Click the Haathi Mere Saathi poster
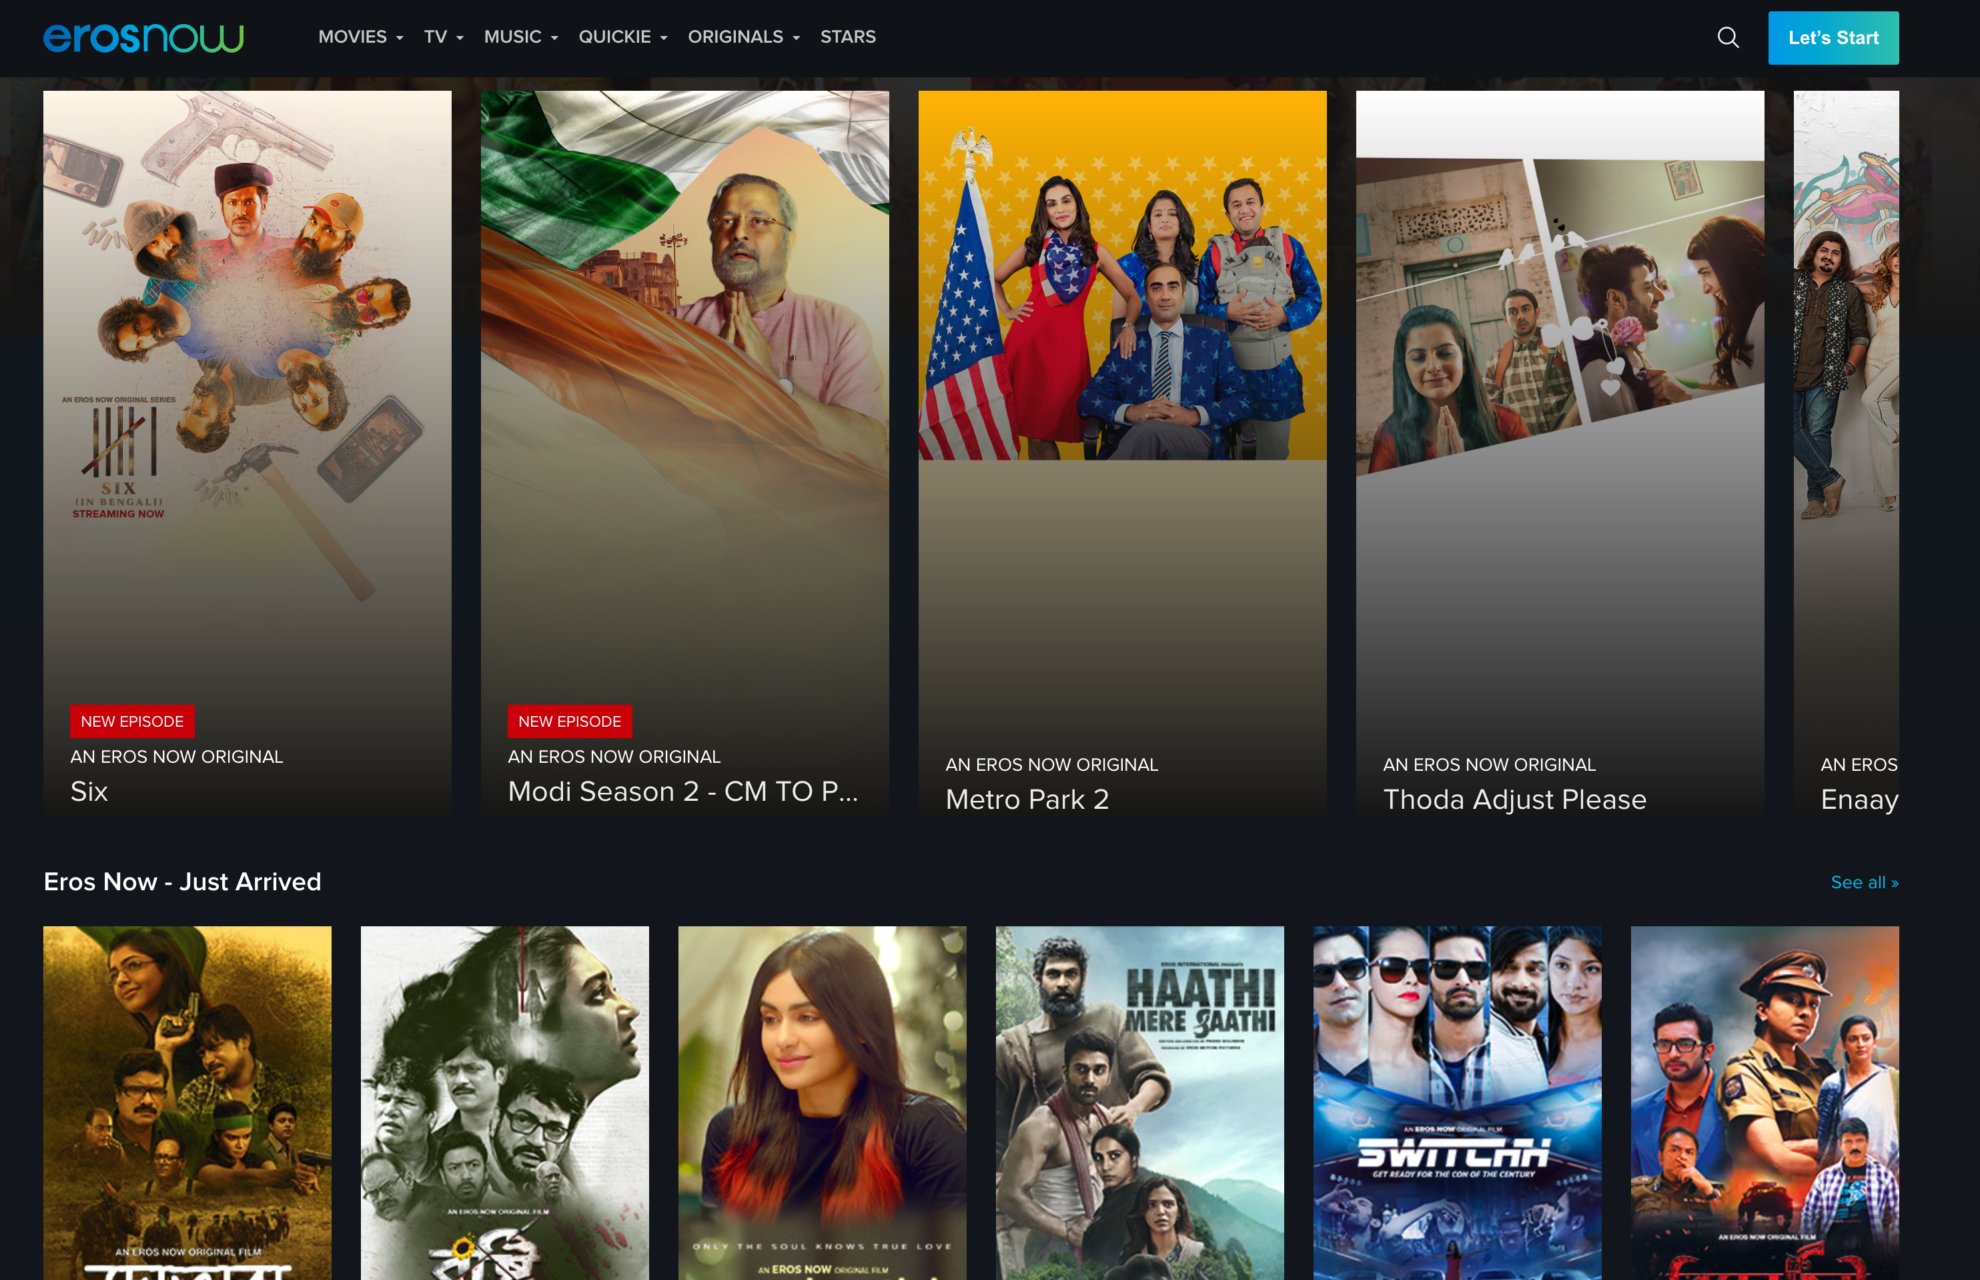The image size is (1980, 1280). 1139,1100
